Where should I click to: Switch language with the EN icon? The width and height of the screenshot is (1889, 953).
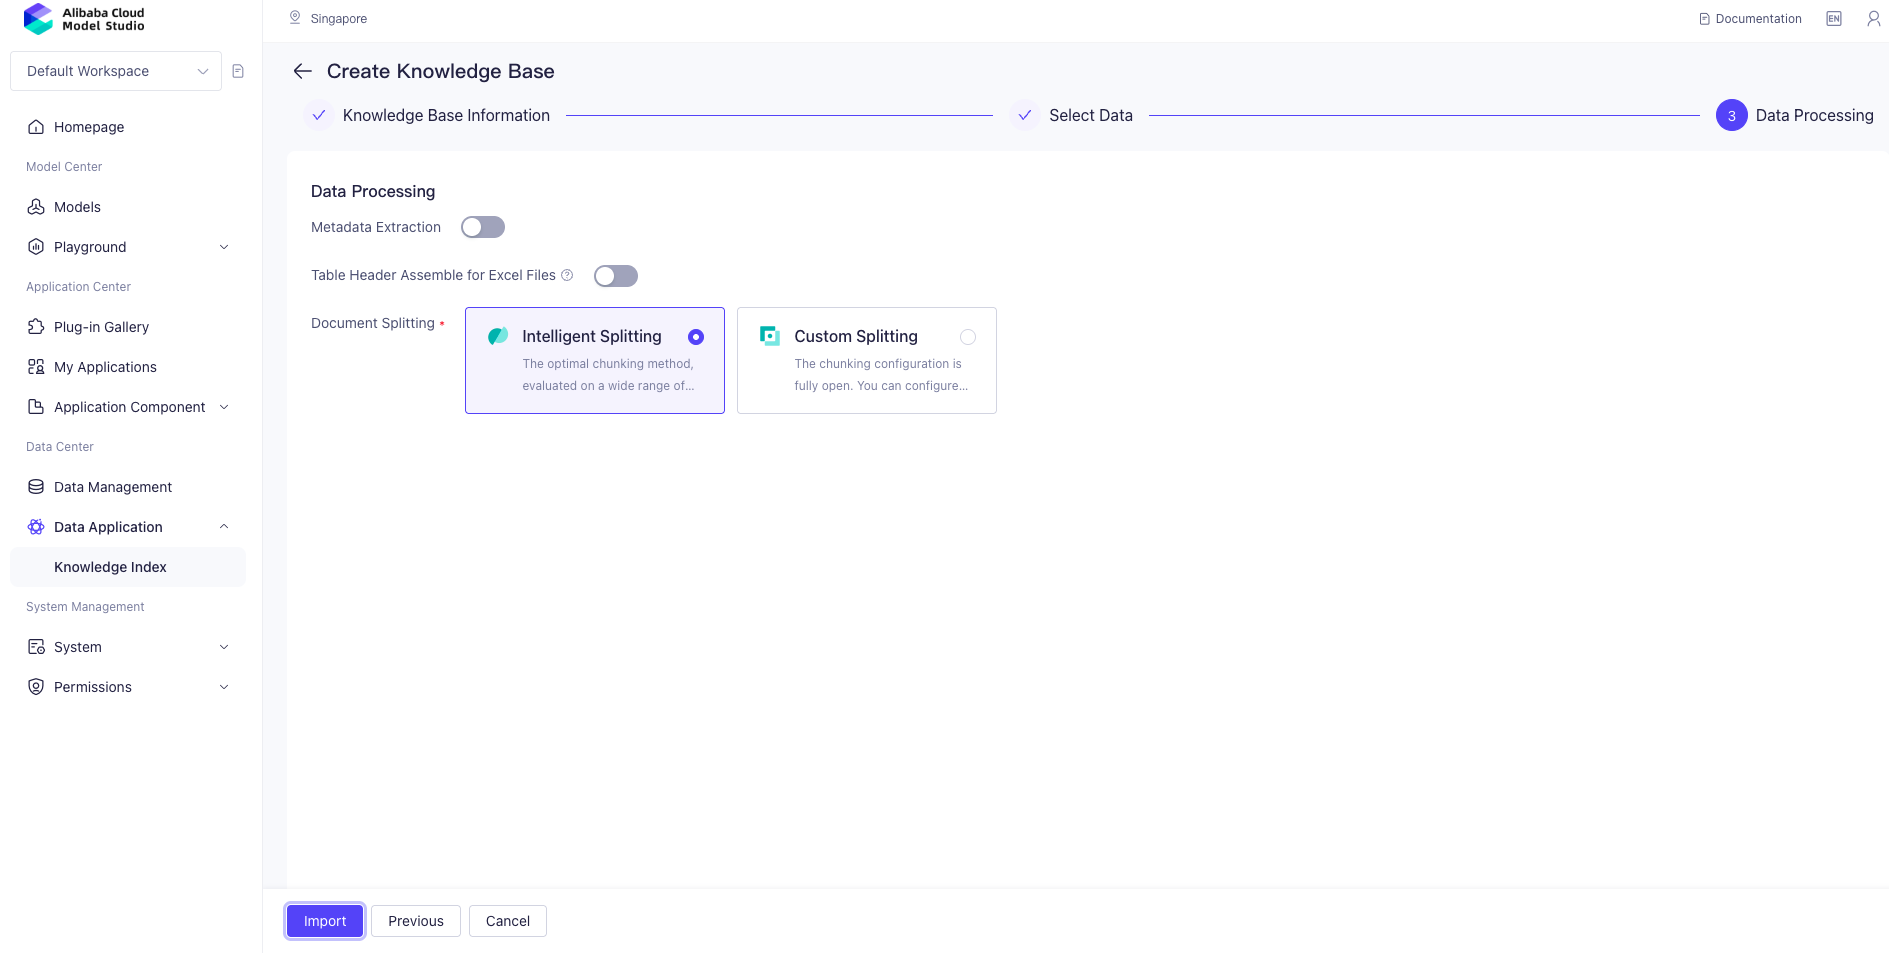coord(1834,19)
